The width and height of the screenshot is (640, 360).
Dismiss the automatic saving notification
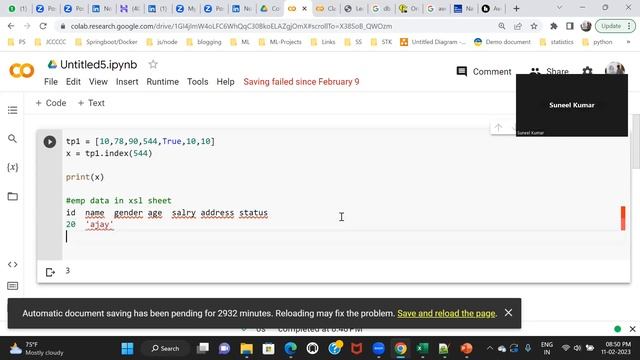click(x=508, y=313)
